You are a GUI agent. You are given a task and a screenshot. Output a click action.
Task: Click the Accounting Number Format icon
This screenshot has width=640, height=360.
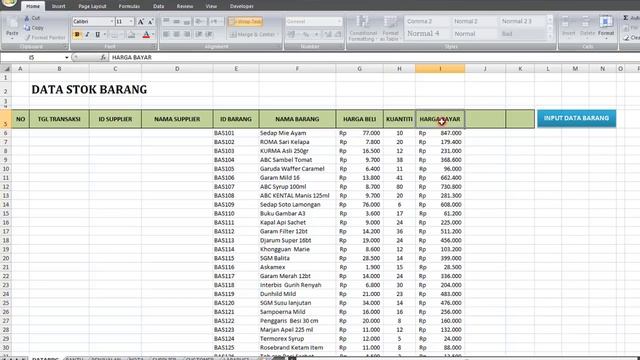291,35
